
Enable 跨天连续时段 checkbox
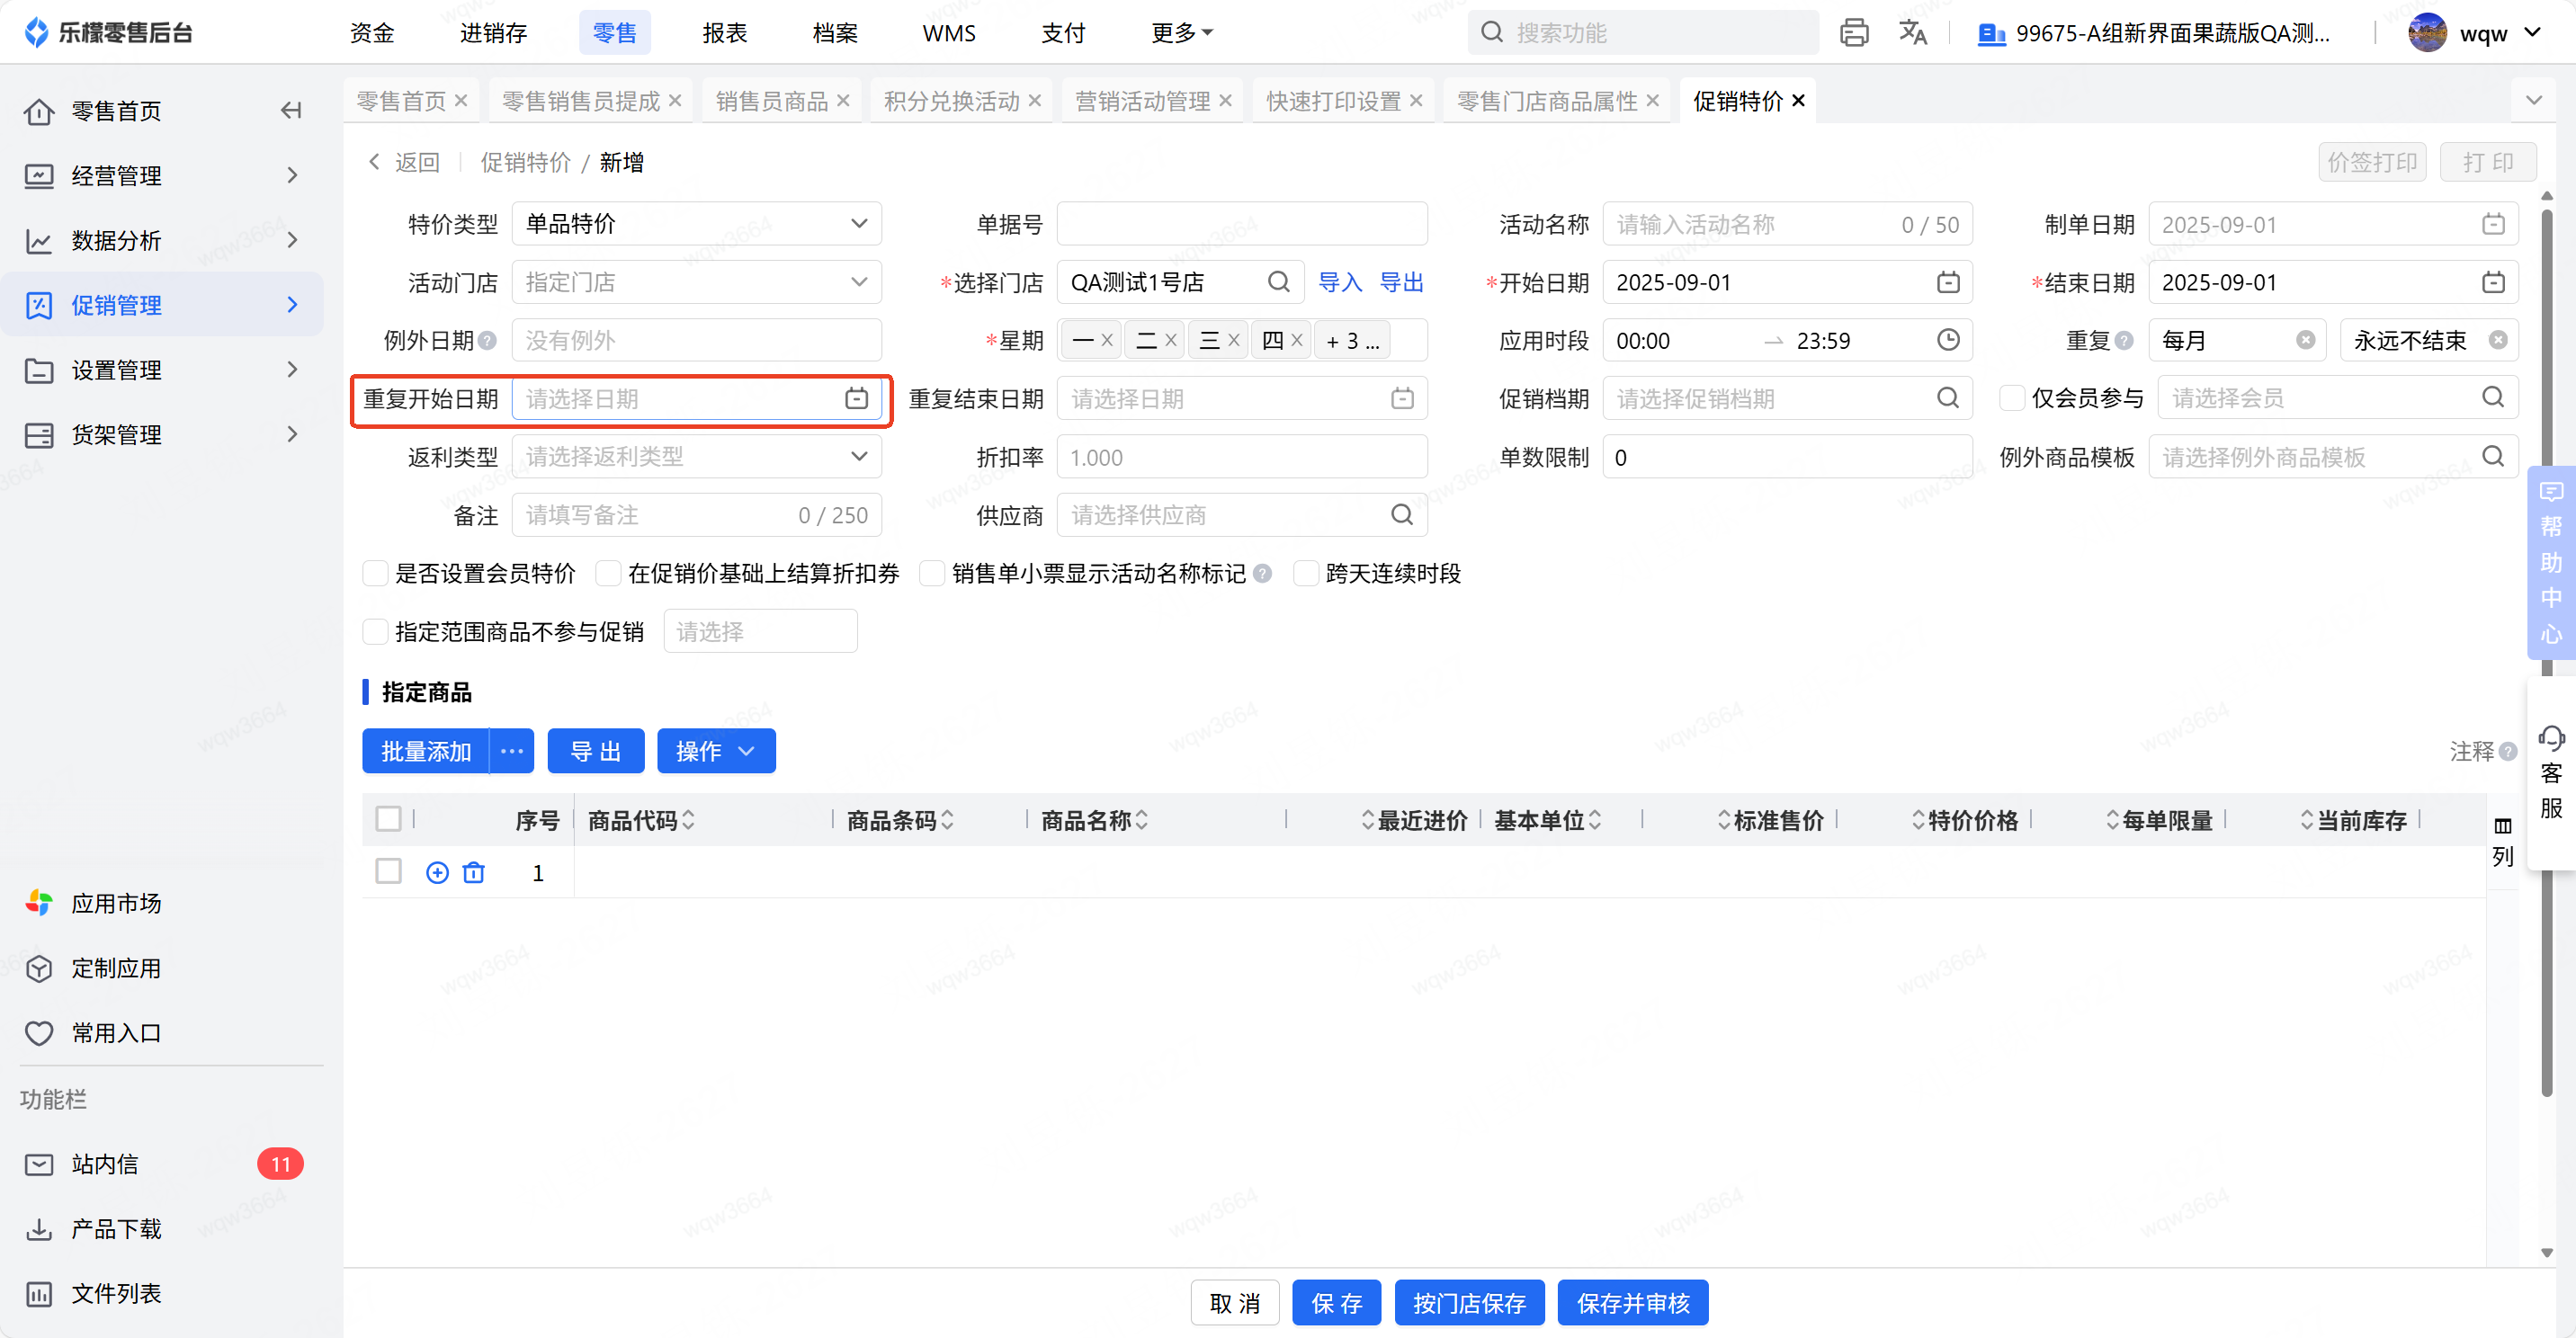pyautogui.click(x=1306, y=574)
